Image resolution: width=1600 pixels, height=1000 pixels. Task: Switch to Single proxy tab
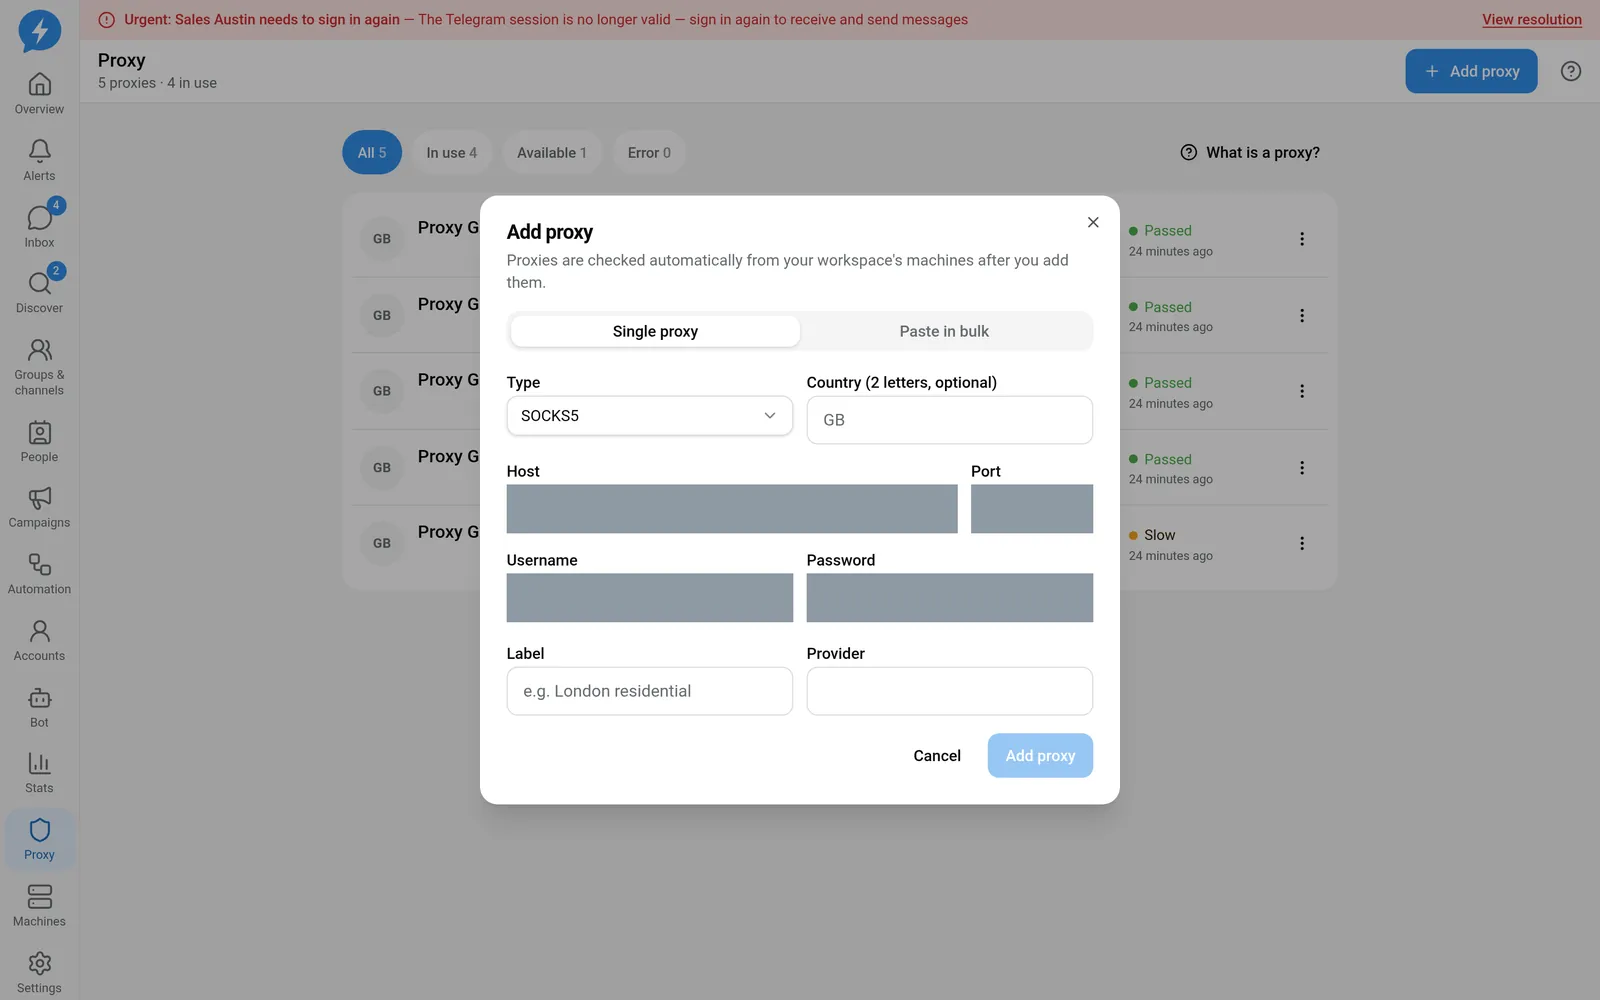point(655,331)
